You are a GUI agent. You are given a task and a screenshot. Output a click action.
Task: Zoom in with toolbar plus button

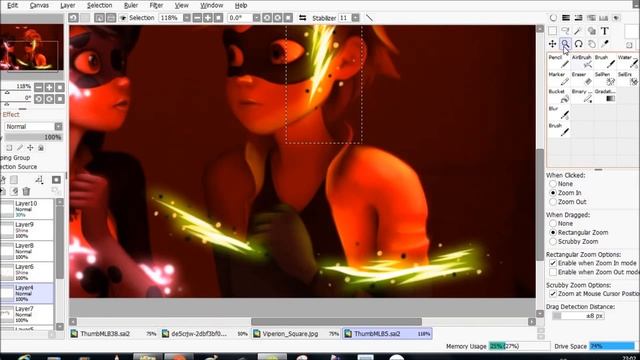pyautogui.click(x=208, y=18)
